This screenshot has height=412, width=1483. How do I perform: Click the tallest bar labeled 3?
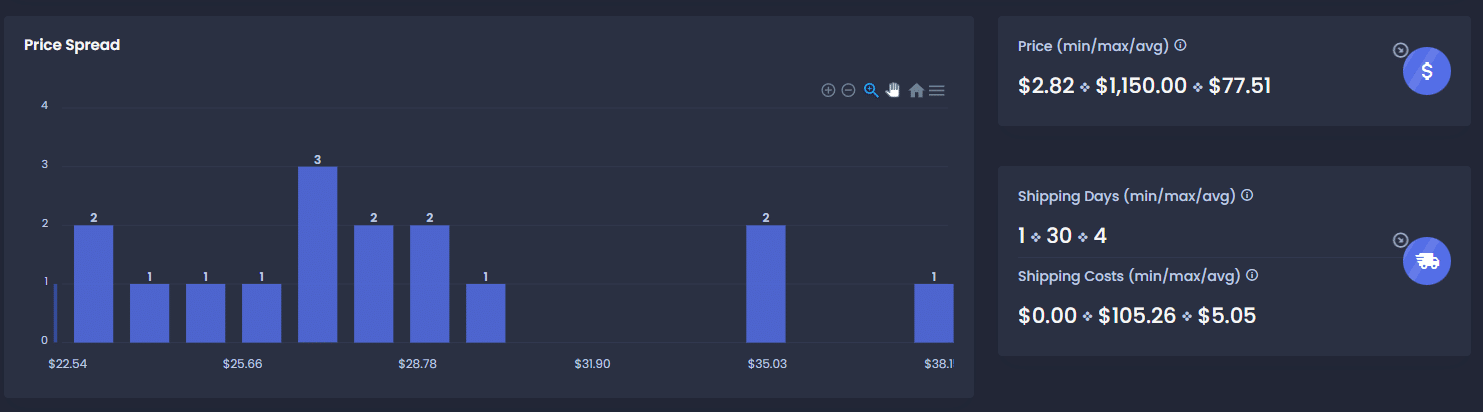pos(317,254)
